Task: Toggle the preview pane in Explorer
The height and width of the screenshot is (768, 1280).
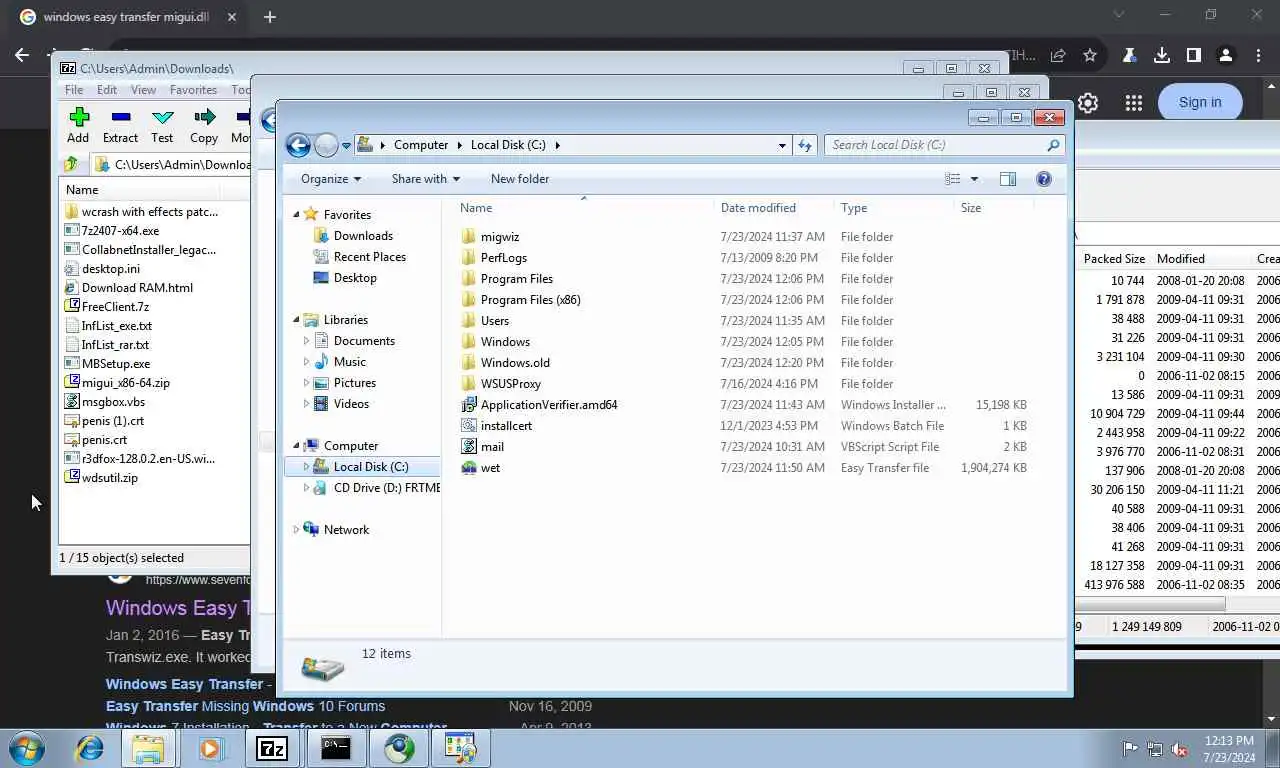Action: coord(1008,179)
